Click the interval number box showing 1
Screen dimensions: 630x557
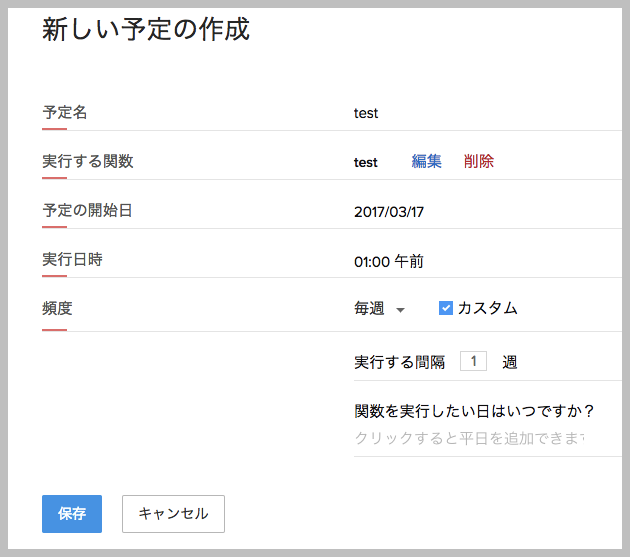pos(474,362)
